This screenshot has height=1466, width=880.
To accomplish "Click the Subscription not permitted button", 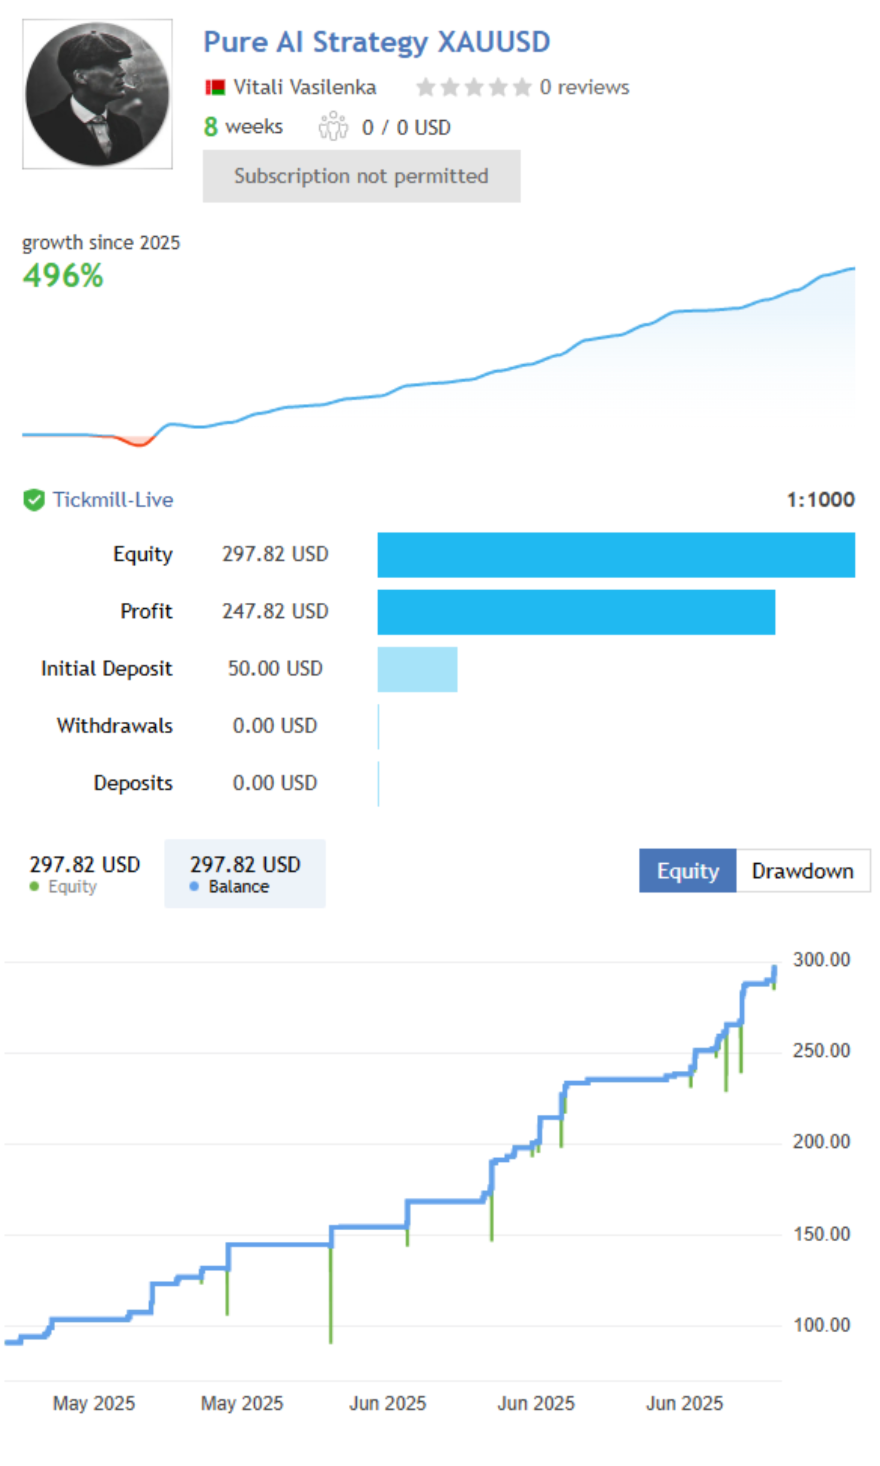I will point(361,176).
